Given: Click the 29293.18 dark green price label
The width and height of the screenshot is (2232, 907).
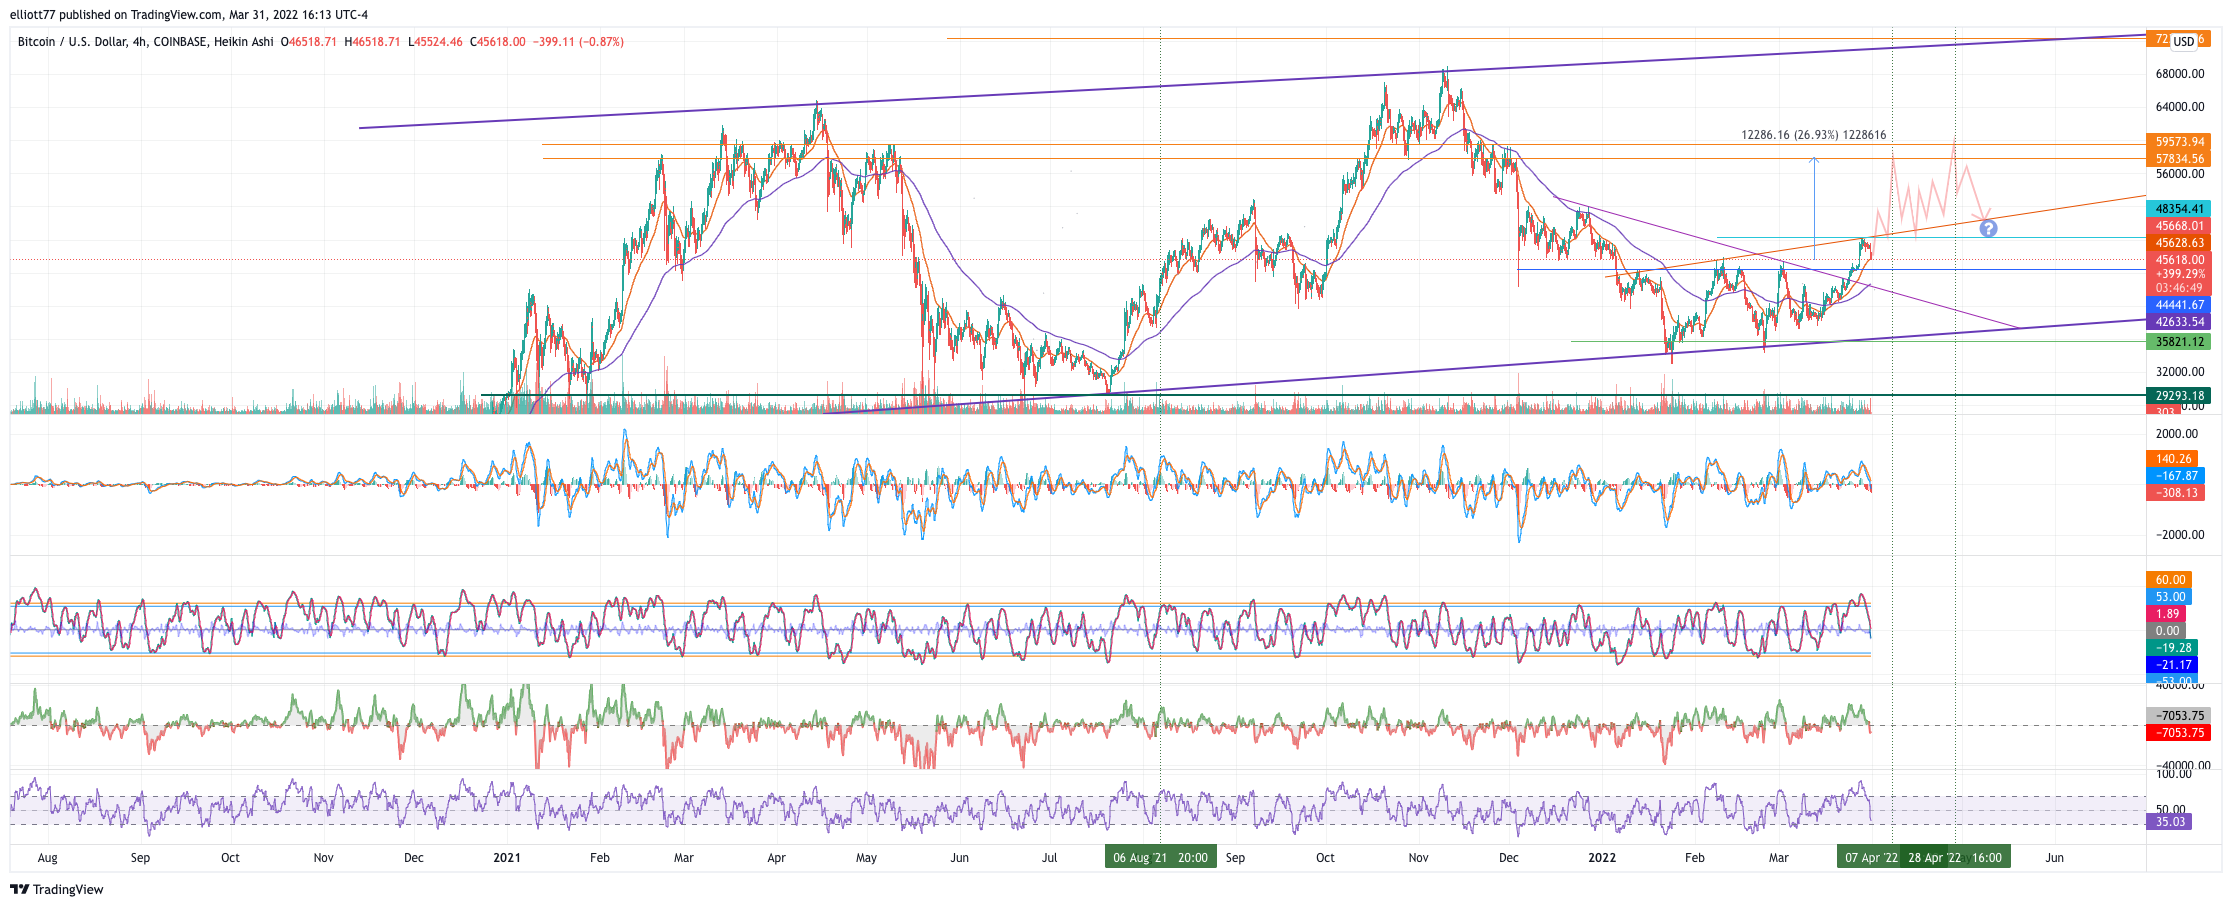Looking at the screenshot, I should tap(2179, 396).
